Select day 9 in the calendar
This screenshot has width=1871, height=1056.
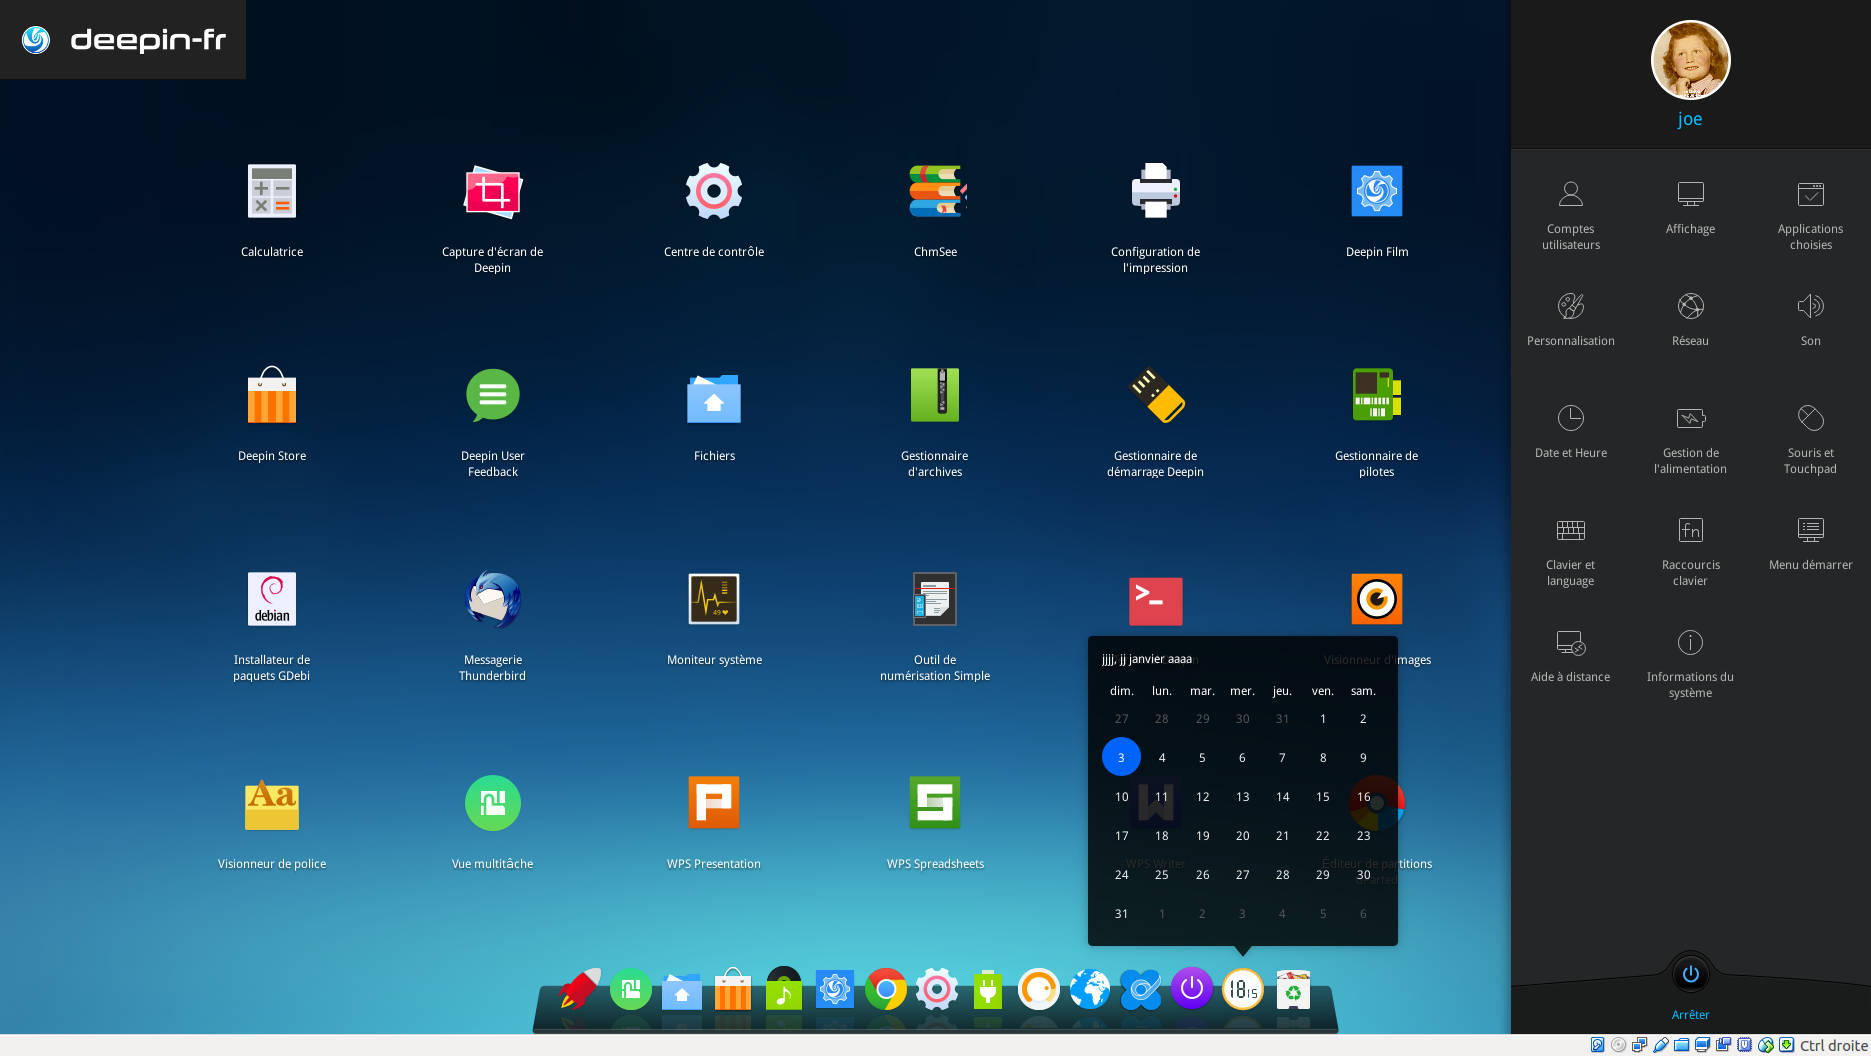[x=1363, y=757]
